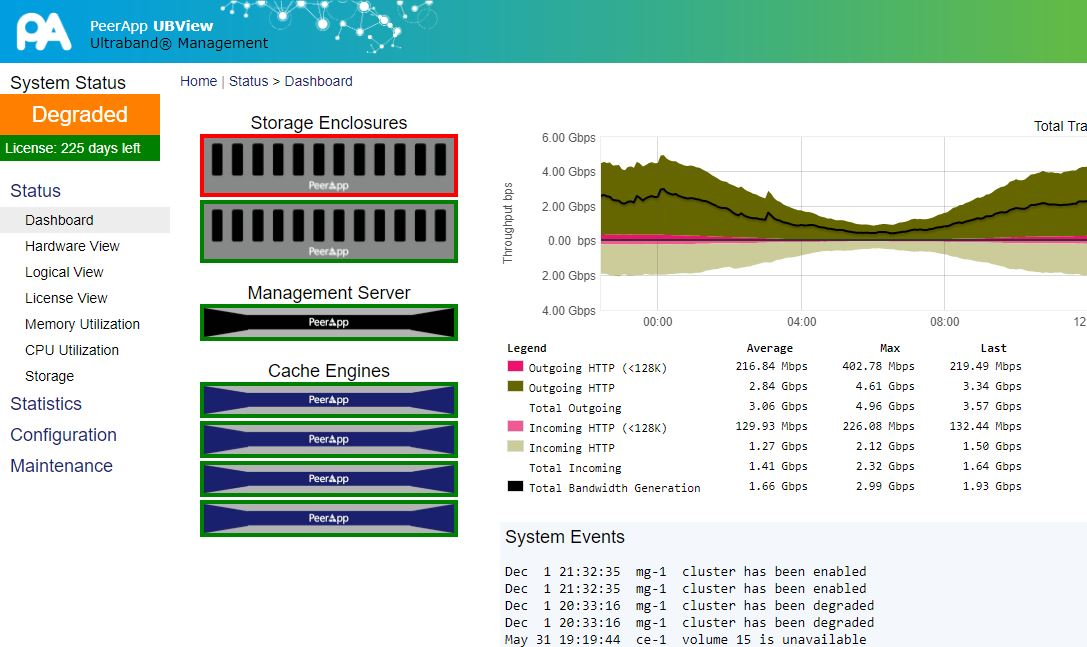
Task: Click the Degraded system status banner
Action: coord(80,114)
